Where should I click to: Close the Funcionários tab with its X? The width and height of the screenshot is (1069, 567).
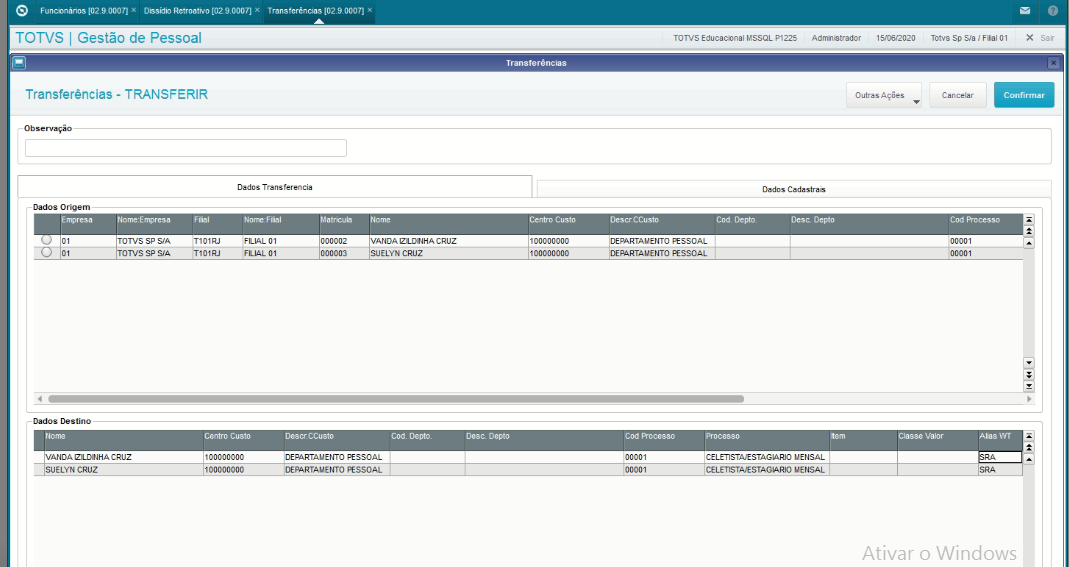pyautogui.click(x=134, y=11)
